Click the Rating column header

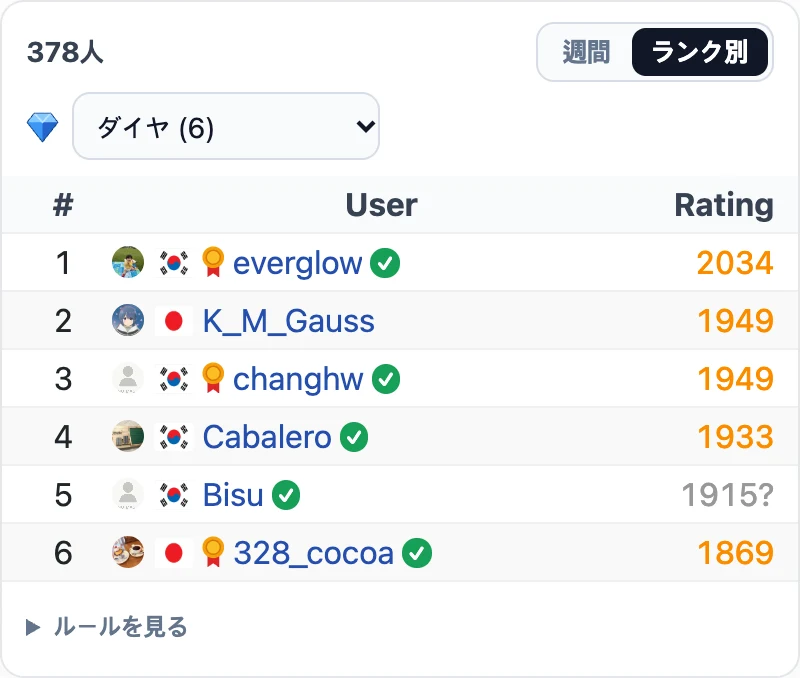[x=723, y=205]
